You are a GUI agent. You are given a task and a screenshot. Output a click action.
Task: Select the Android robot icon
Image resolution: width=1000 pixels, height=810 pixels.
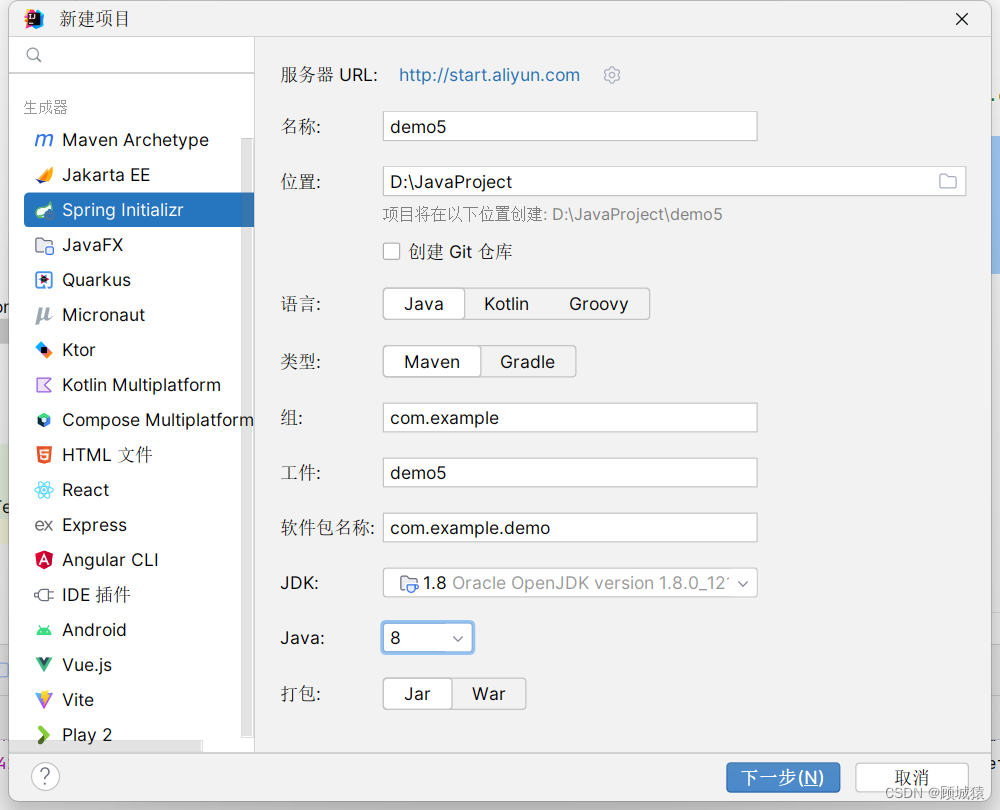click(43, 630)
